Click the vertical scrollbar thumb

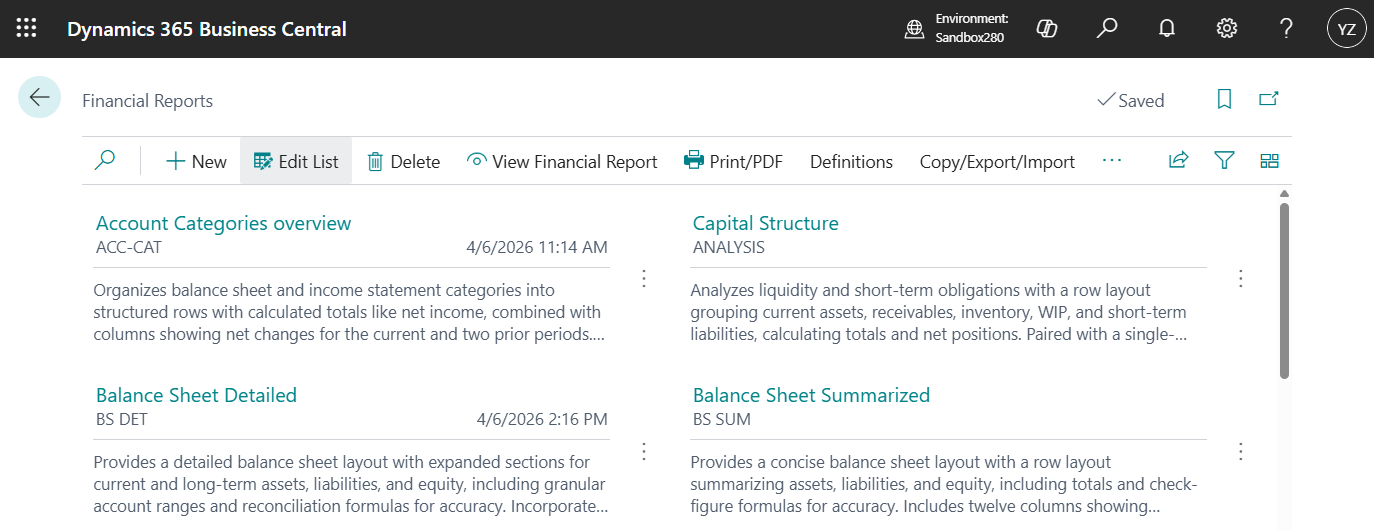[1284, 290]
